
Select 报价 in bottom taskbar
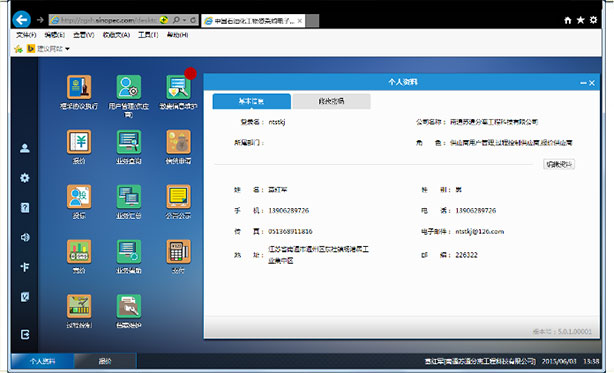pyautogui.click(x=105, y=361)
